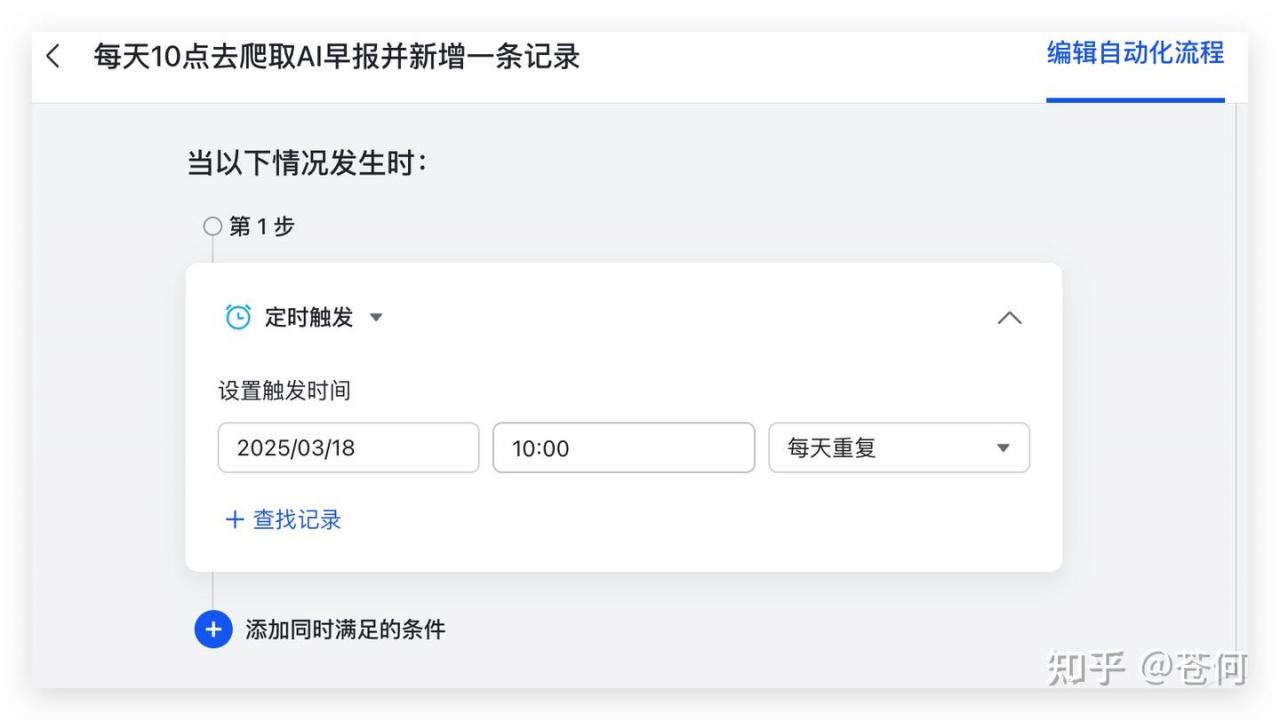Click the plus sign beside 查找记录
This screenshot has height=720, width=1280.
click(234, 519)
